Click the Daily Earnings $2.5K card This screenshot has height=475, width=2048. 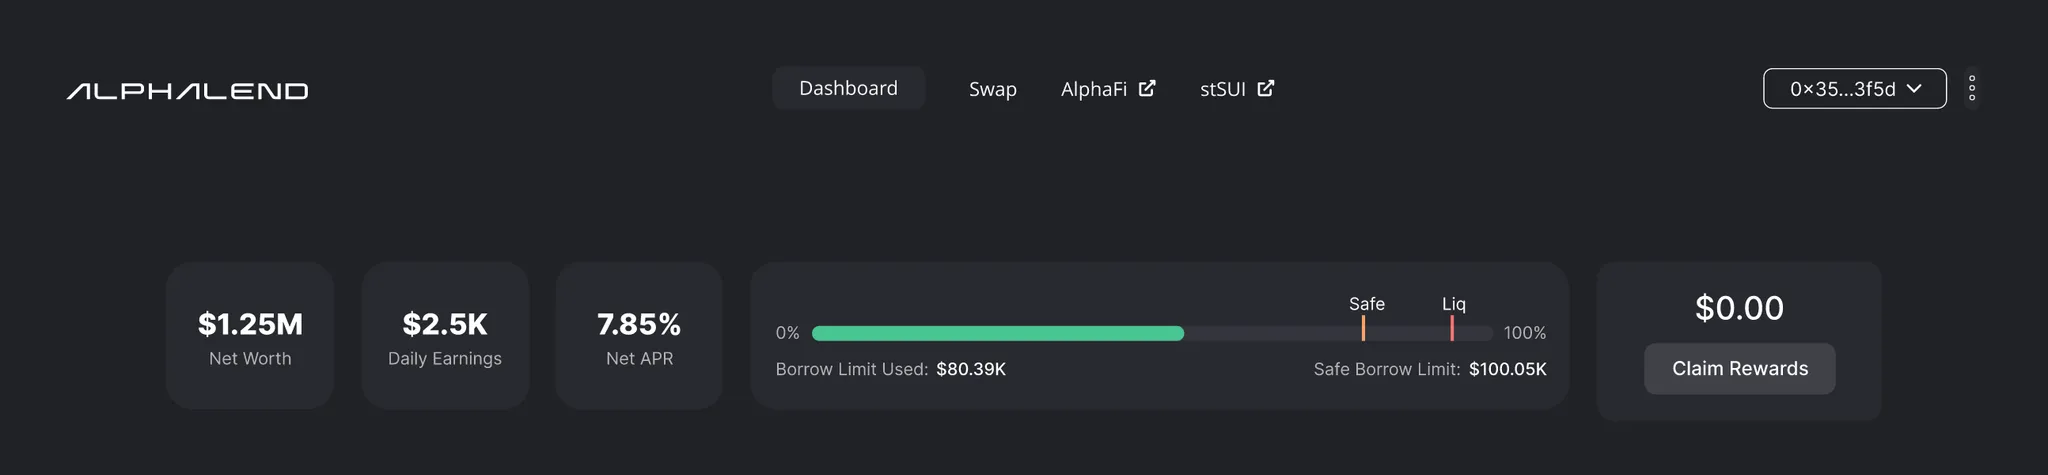click(445, 336)
